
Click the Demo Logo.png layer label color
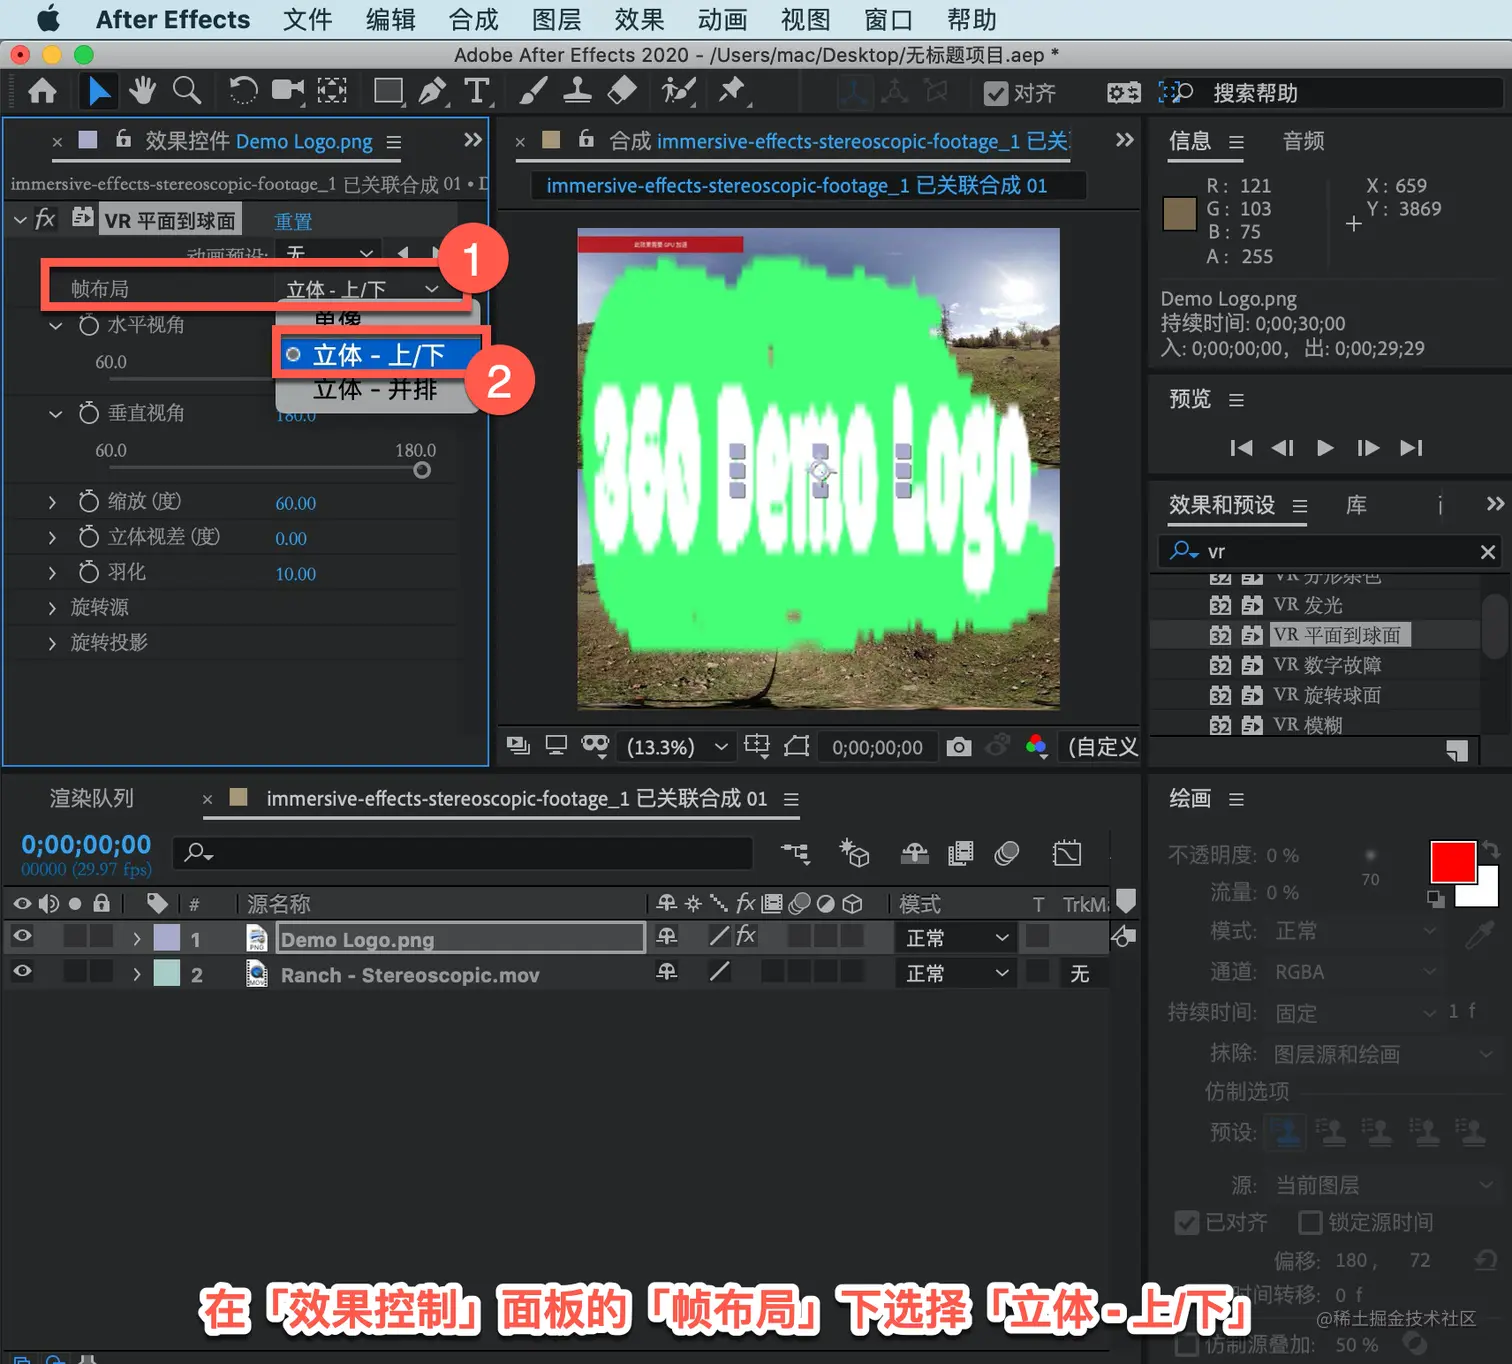[167, 938]
